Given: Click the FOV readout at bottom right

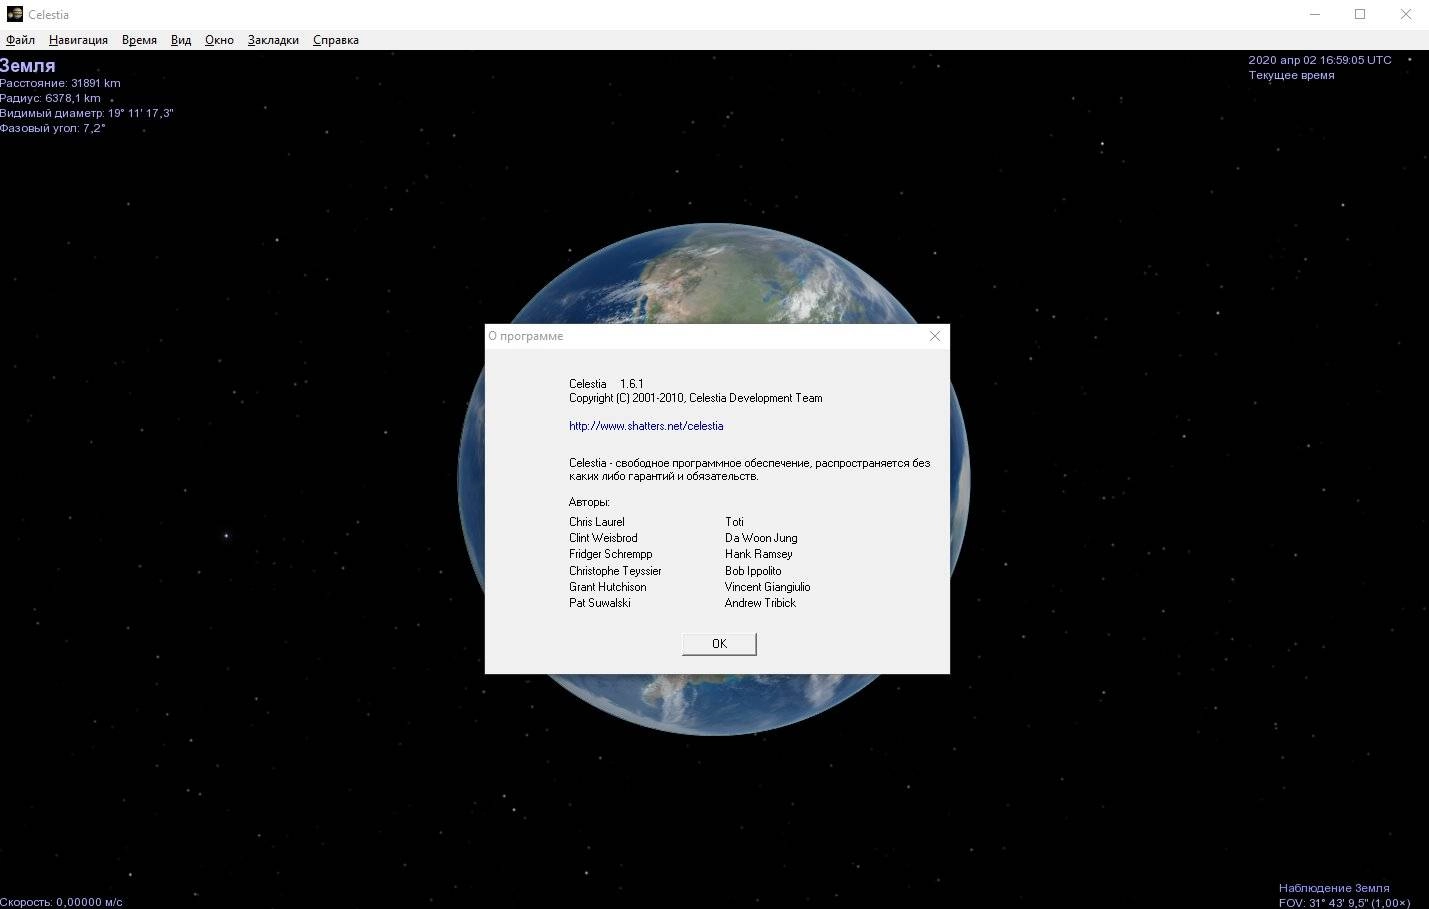Looking at the screenshot, I should tap(1344, 903).
